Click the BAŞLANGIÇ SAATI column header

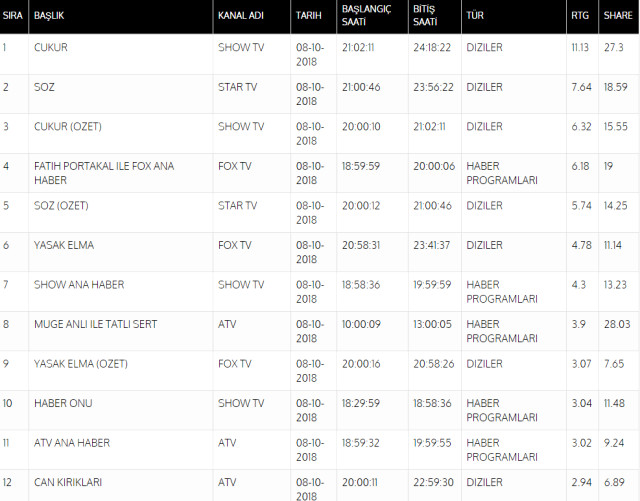click(366, 18)
